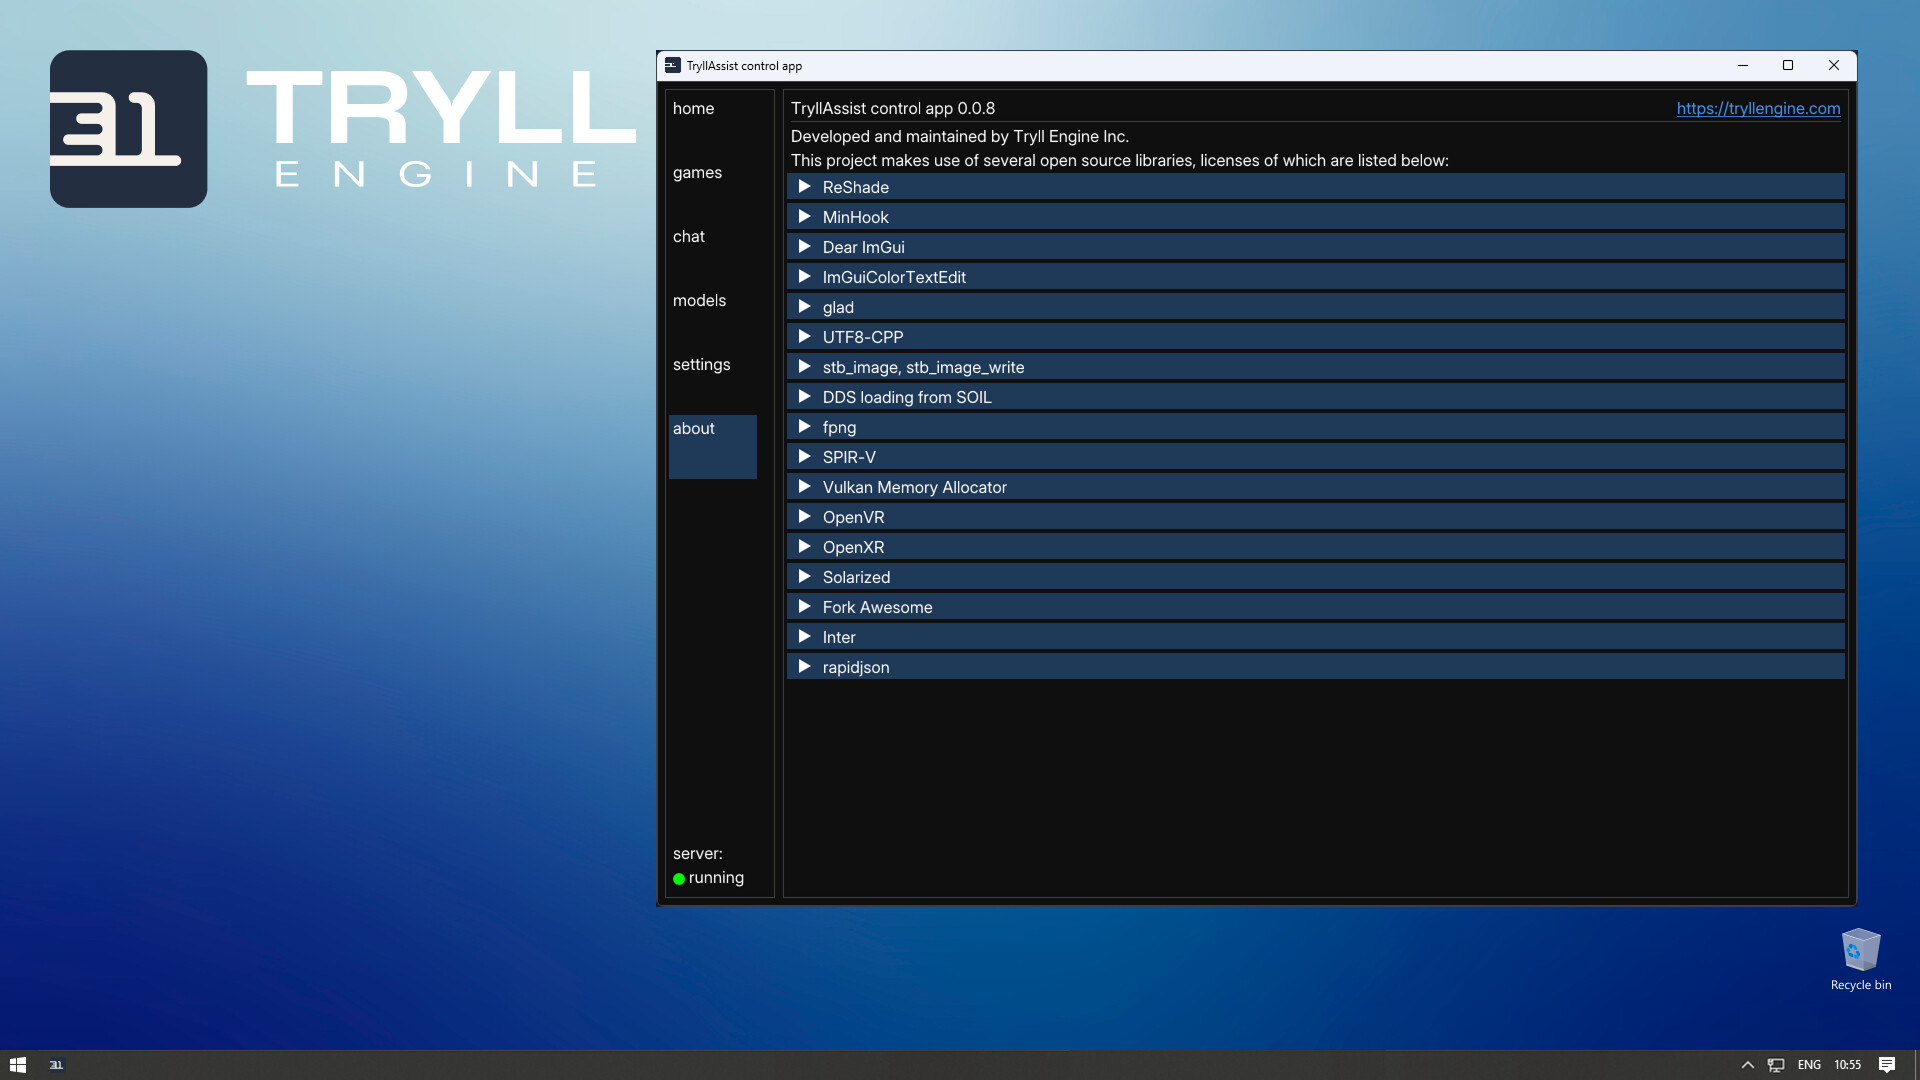Expand the Vulkan Memory Allocator license
1920x1080 pixels.
pyautogui.click(x=806, y=486)
